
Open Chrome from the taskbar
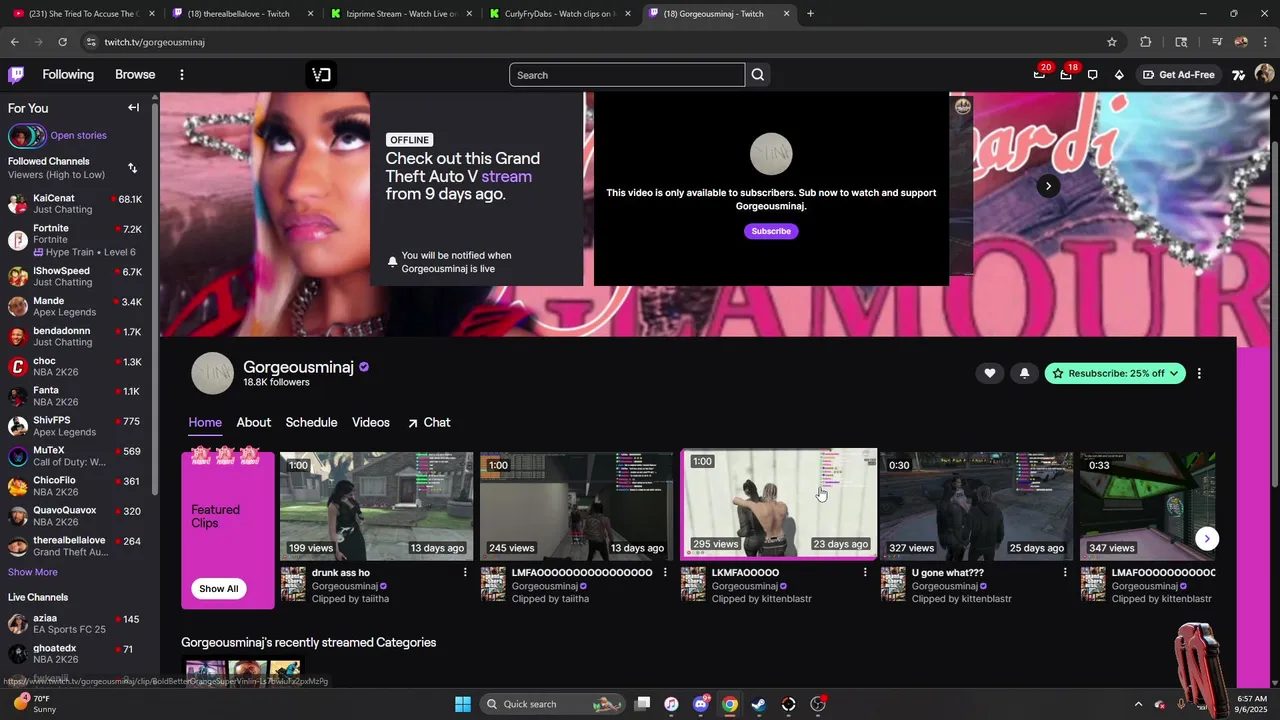[x=730, y=704]
